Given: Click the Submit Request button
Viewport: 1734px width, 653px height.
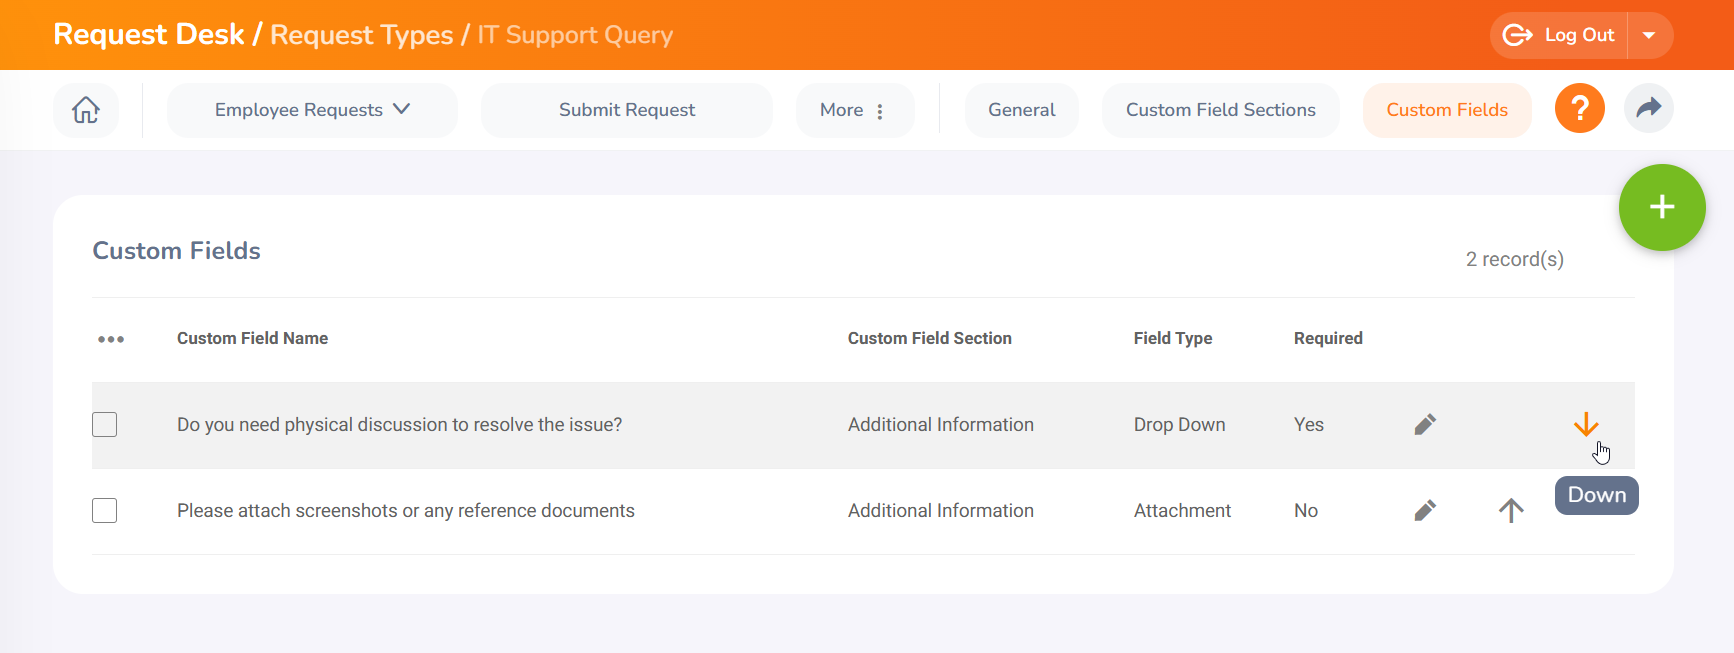Looking at the screenshot, I should click(x=626, y=110).
